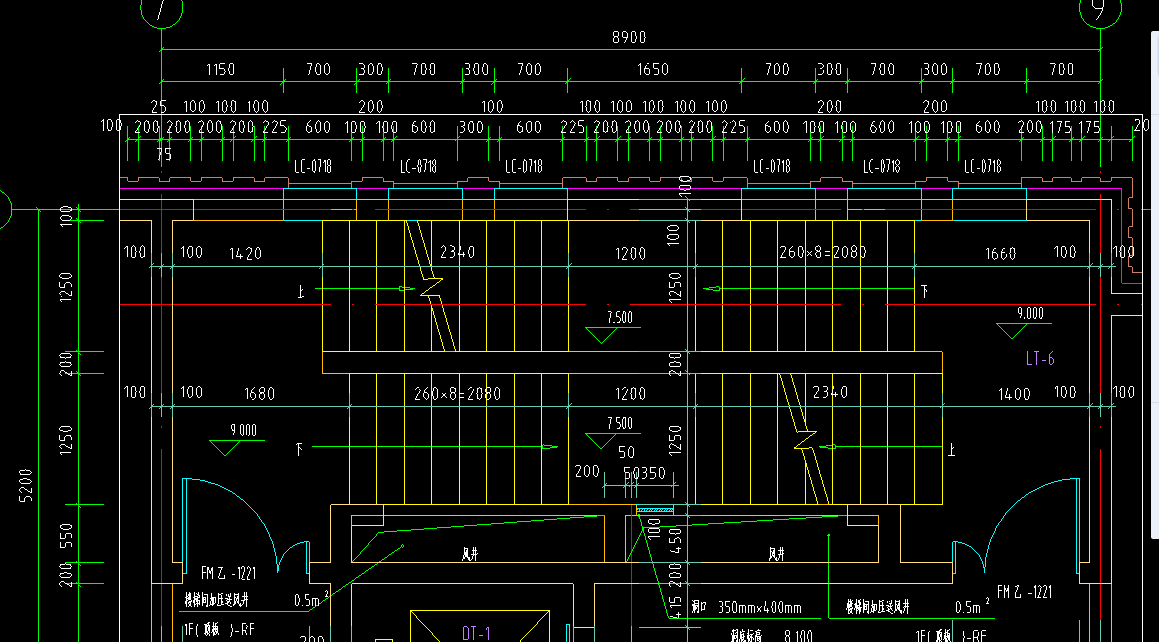Select 2340 text in the lower right flight
Screen dimensions: 1159x642
[830, 392]
